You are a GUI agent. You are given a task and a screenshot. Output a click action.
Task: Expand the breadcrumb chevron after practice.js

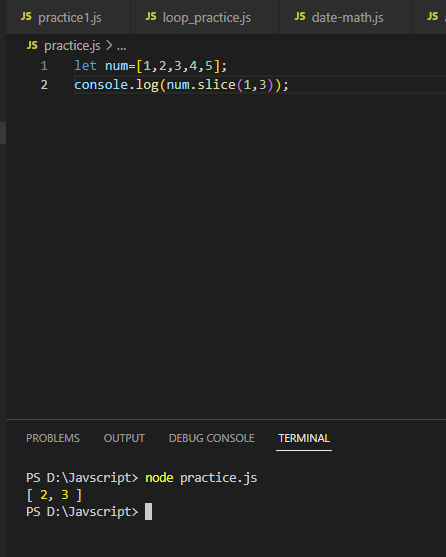109,45
